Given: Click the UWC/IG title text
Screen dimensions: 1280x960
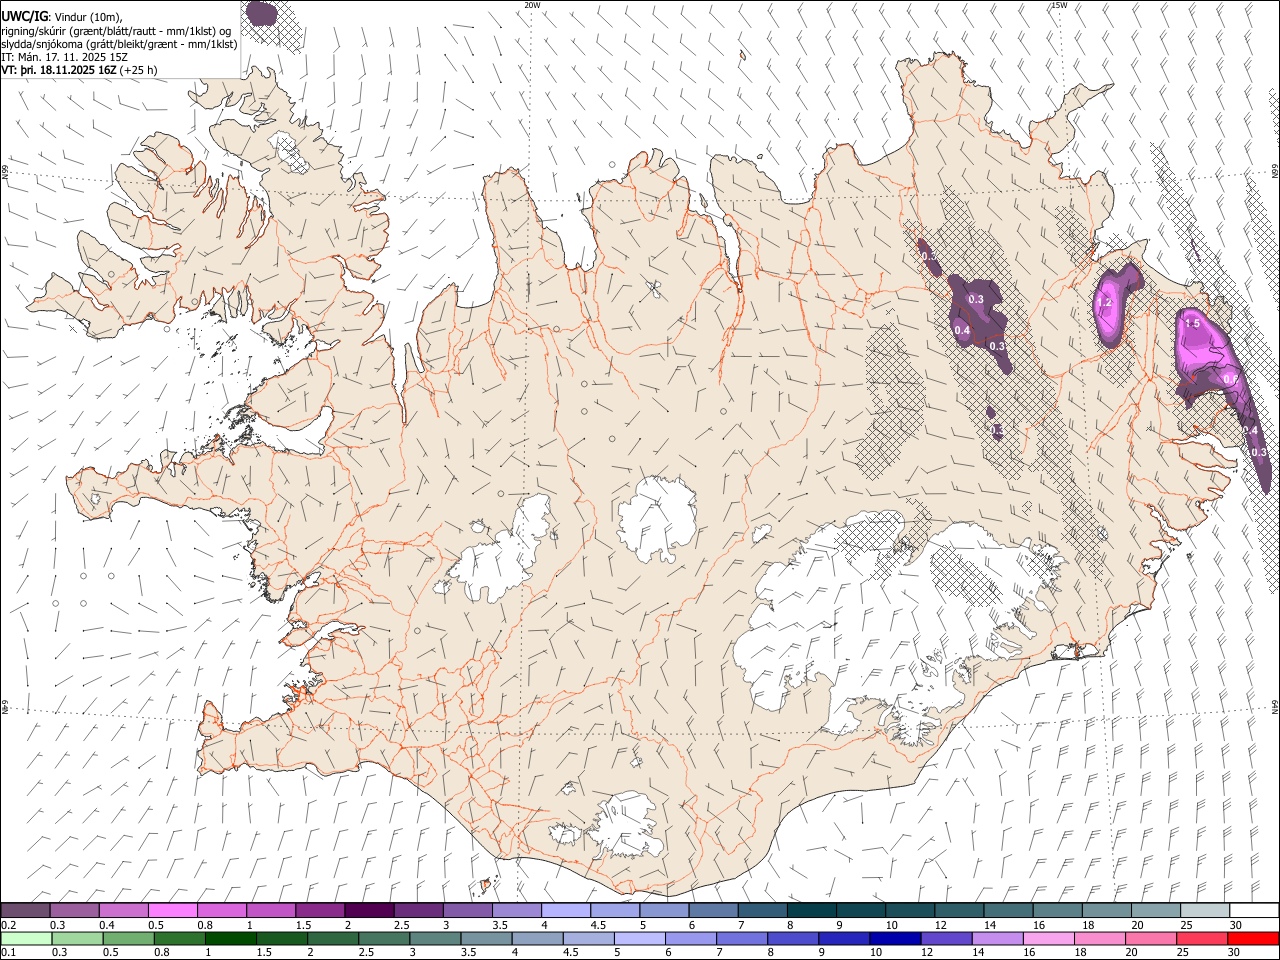Looking at the screenshot, I should coord(23,16).
